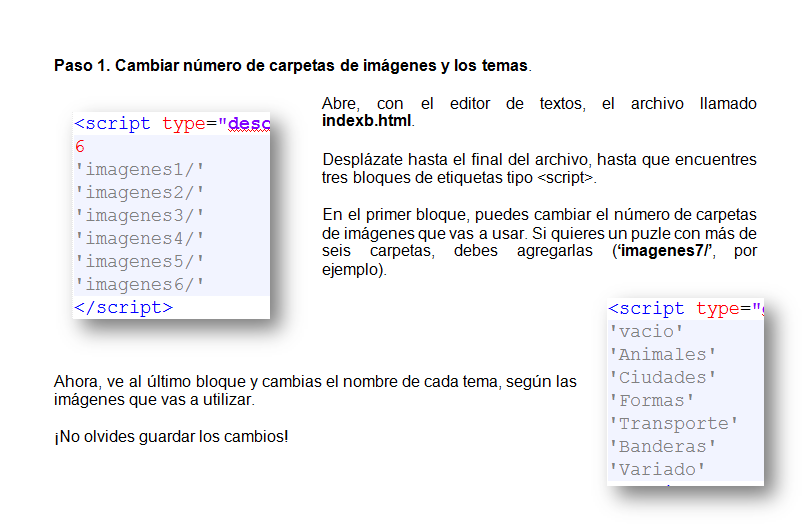Select the line 'imagenes6/' in code block
808x526 pixels.
140,284
